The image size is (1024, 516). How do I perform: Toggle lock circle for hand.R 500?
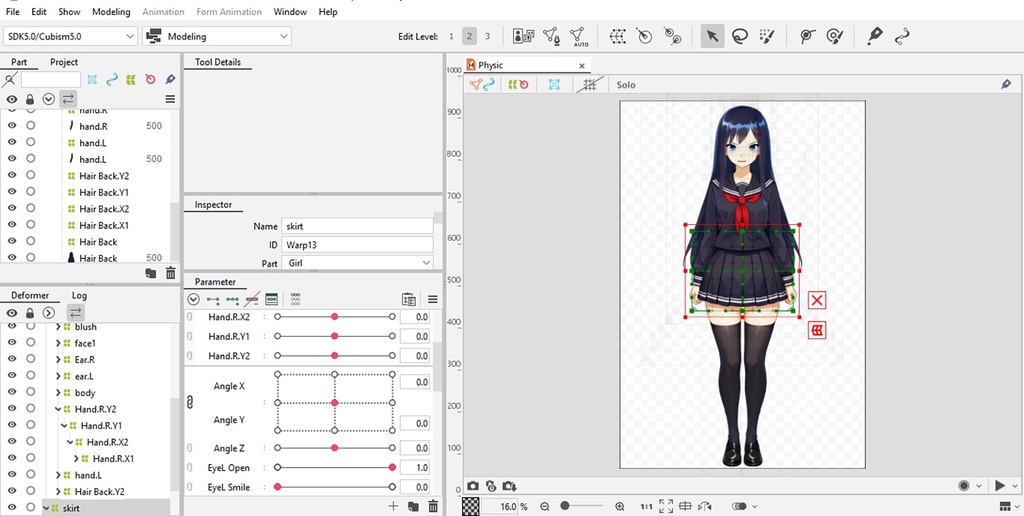tap(31, 125)
